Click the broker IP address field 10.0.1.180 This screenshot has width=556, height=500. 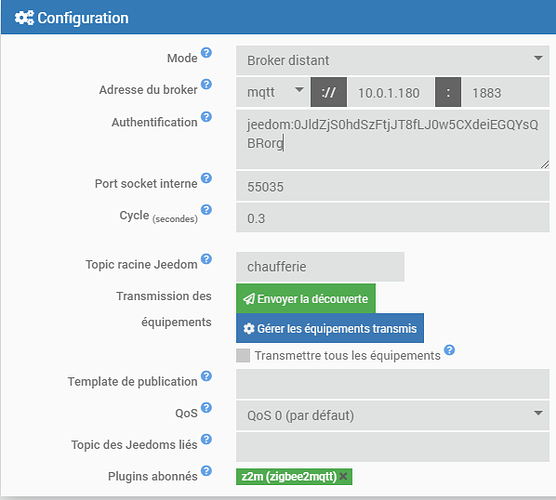click(391, 92)
